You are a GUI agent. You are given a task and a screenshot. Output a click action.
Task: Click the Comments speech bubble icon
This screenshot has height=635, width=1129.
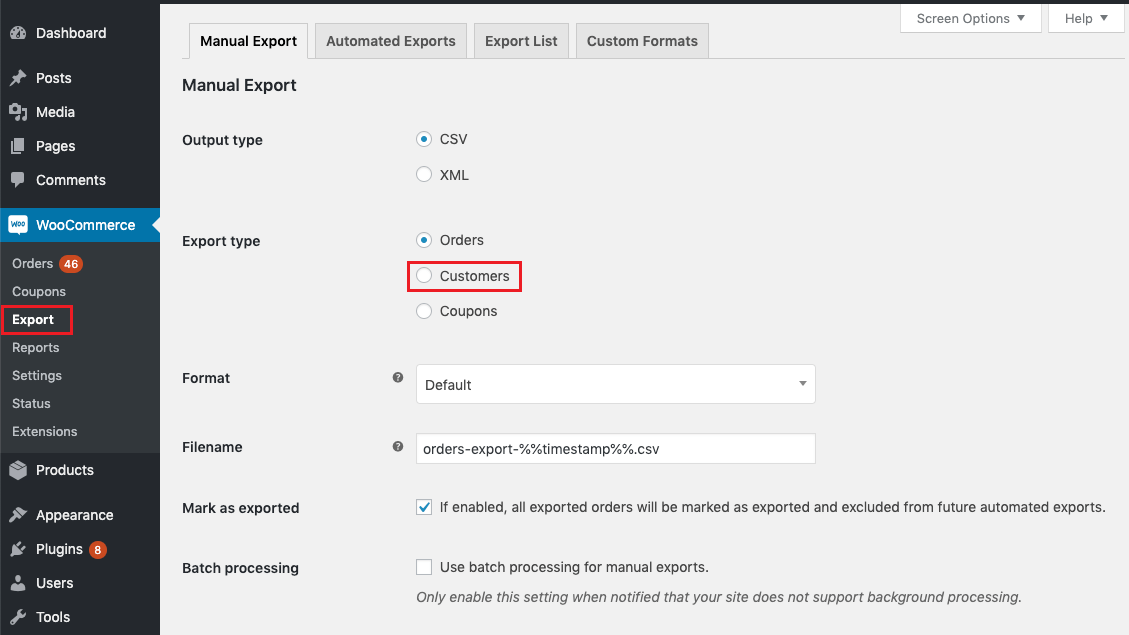pos(18,179)
